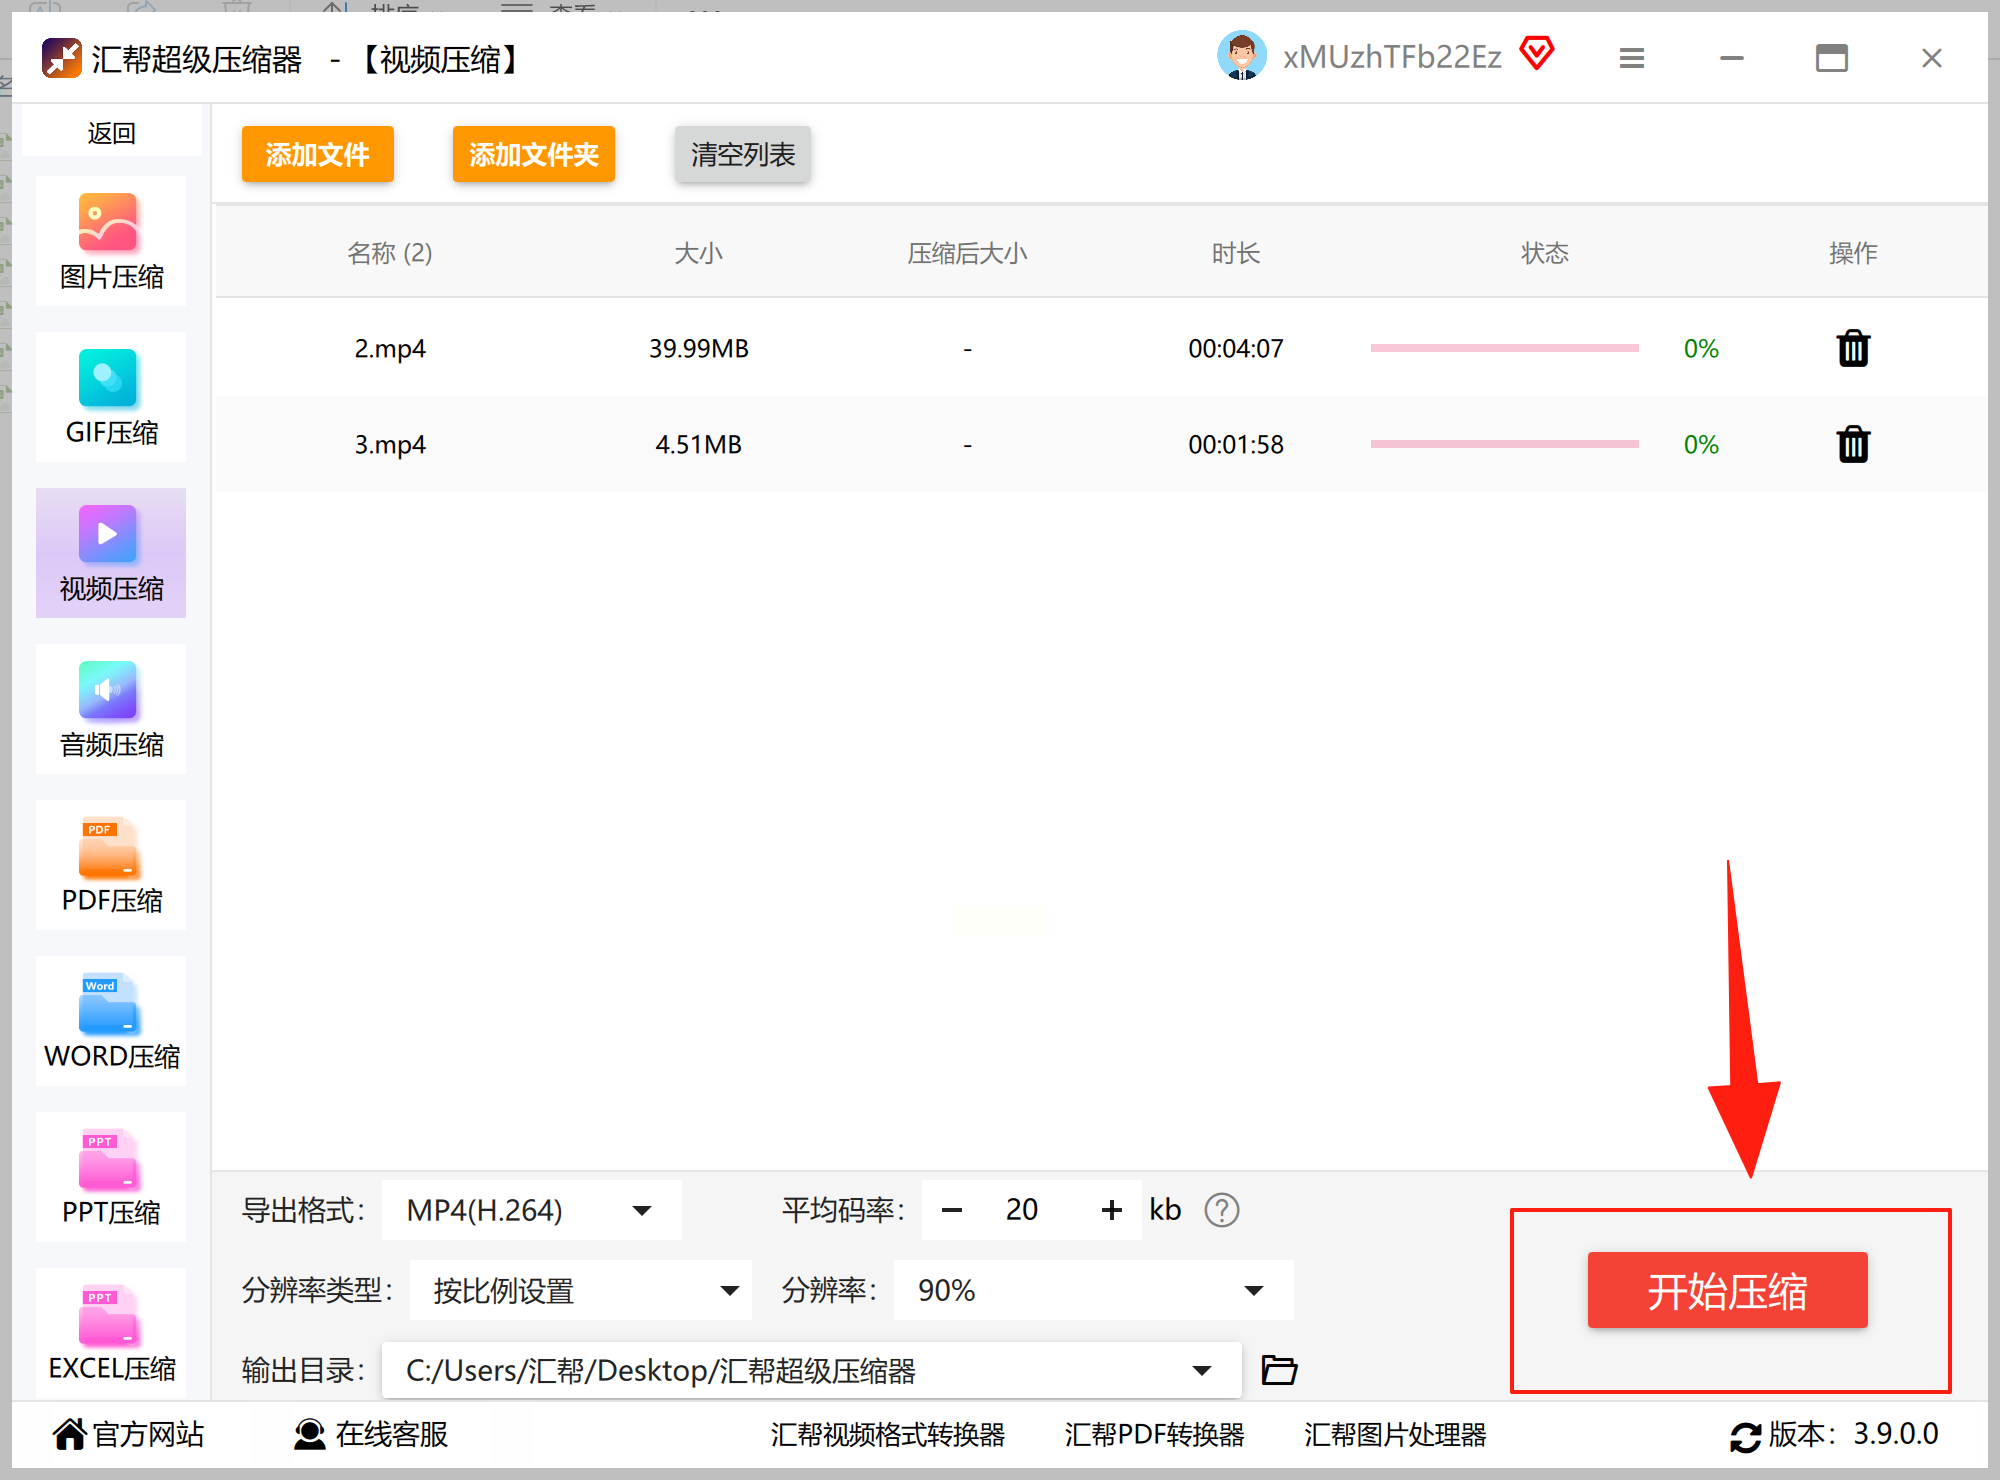2000x1480 pixels.
Task: Click the bitrate help question mark
Action: (x=1221, y=1210)
